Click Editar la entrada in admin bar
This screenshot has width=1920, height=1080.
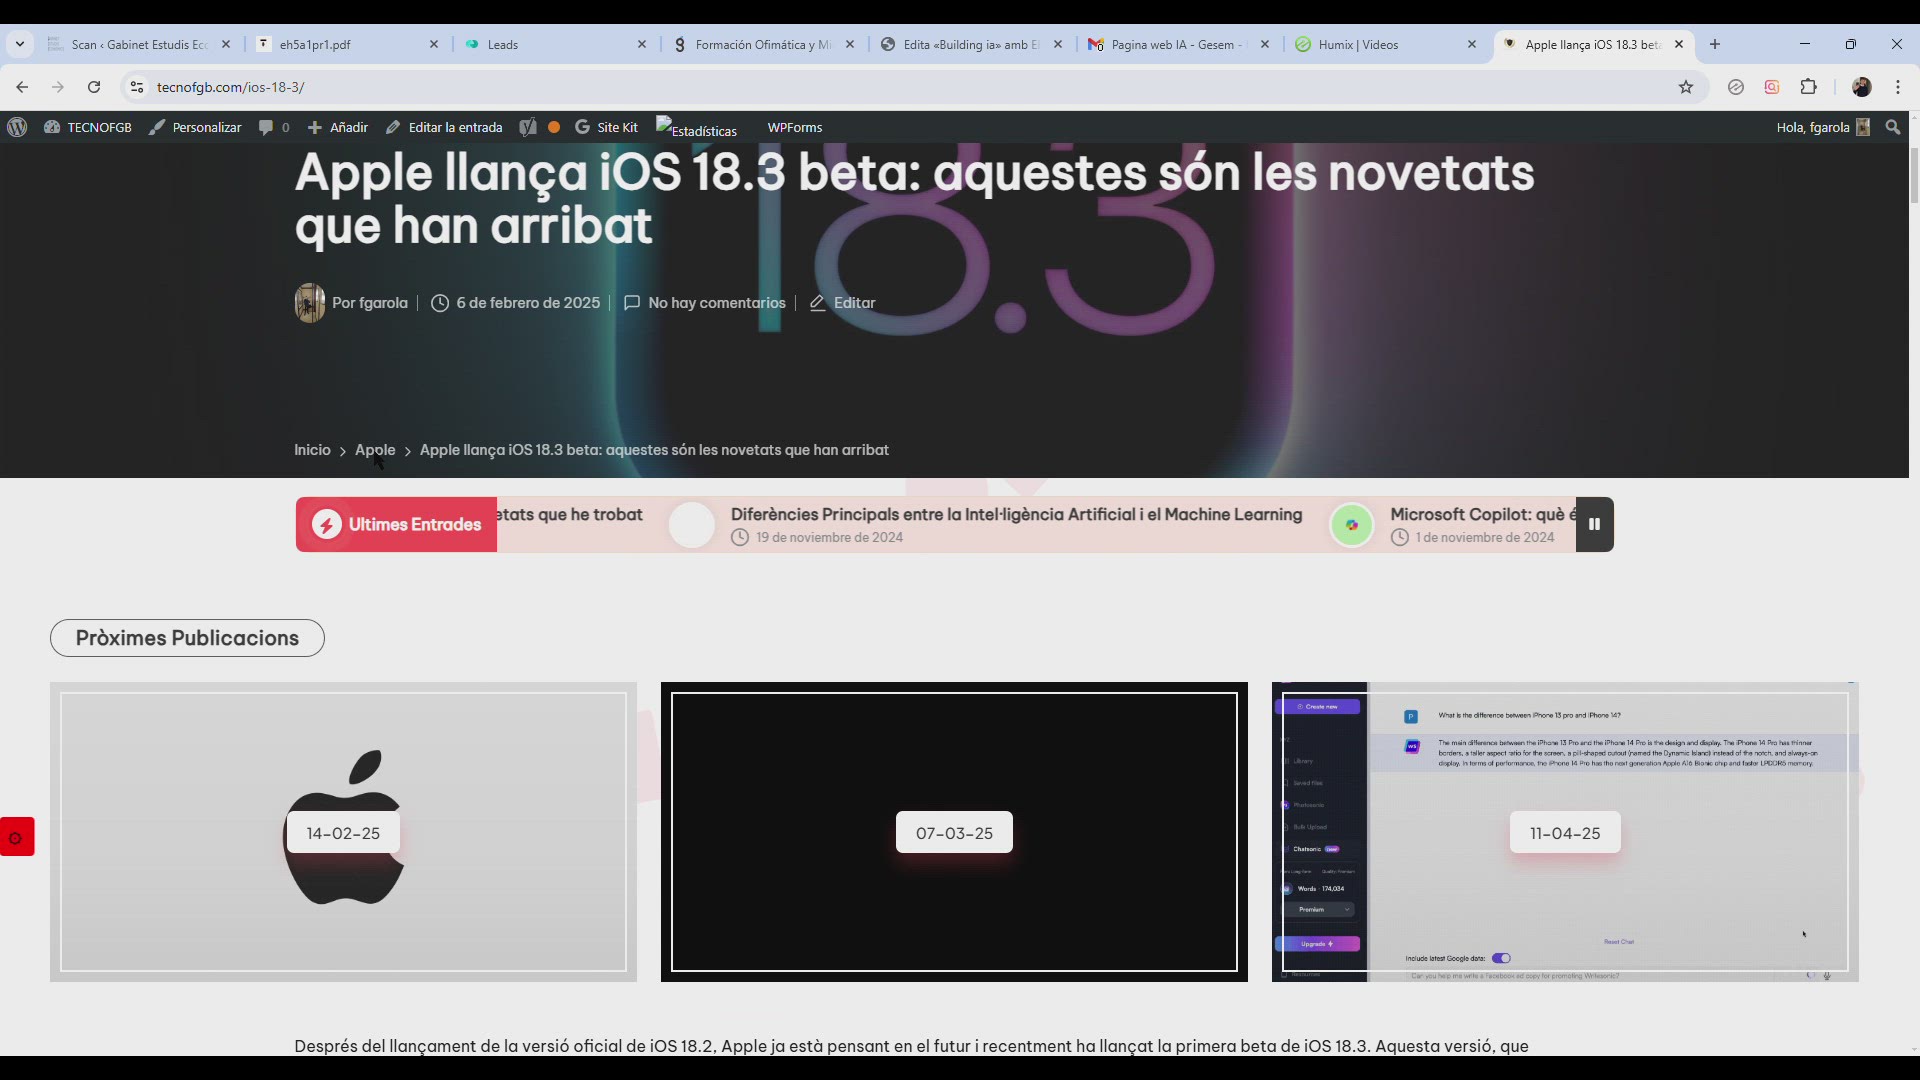444,127
